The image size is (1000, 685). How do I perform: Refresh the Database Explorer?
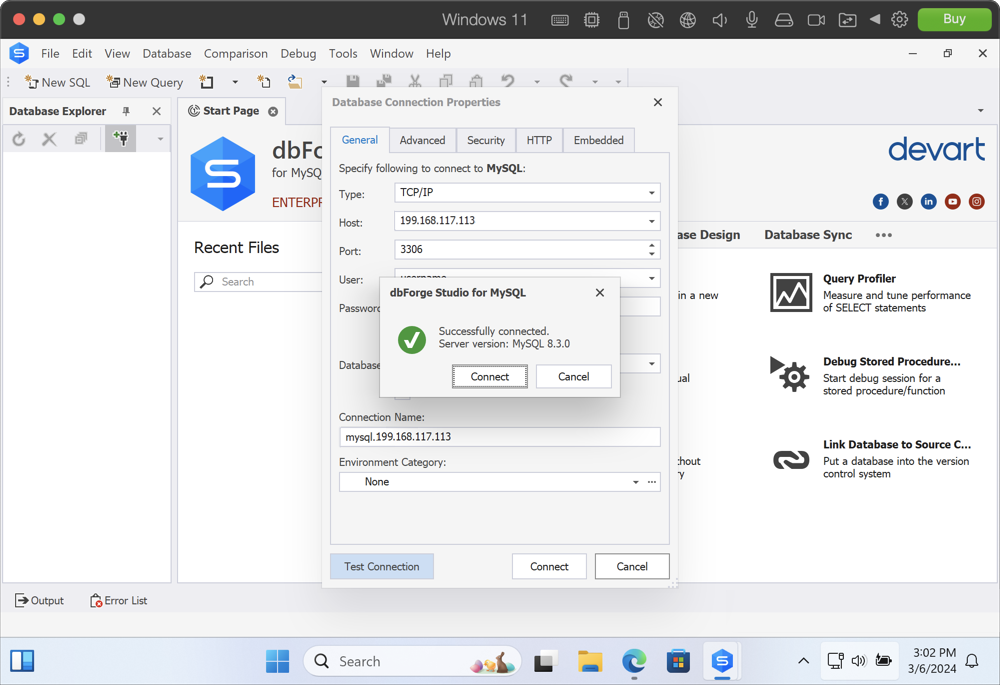pos(19,138)
